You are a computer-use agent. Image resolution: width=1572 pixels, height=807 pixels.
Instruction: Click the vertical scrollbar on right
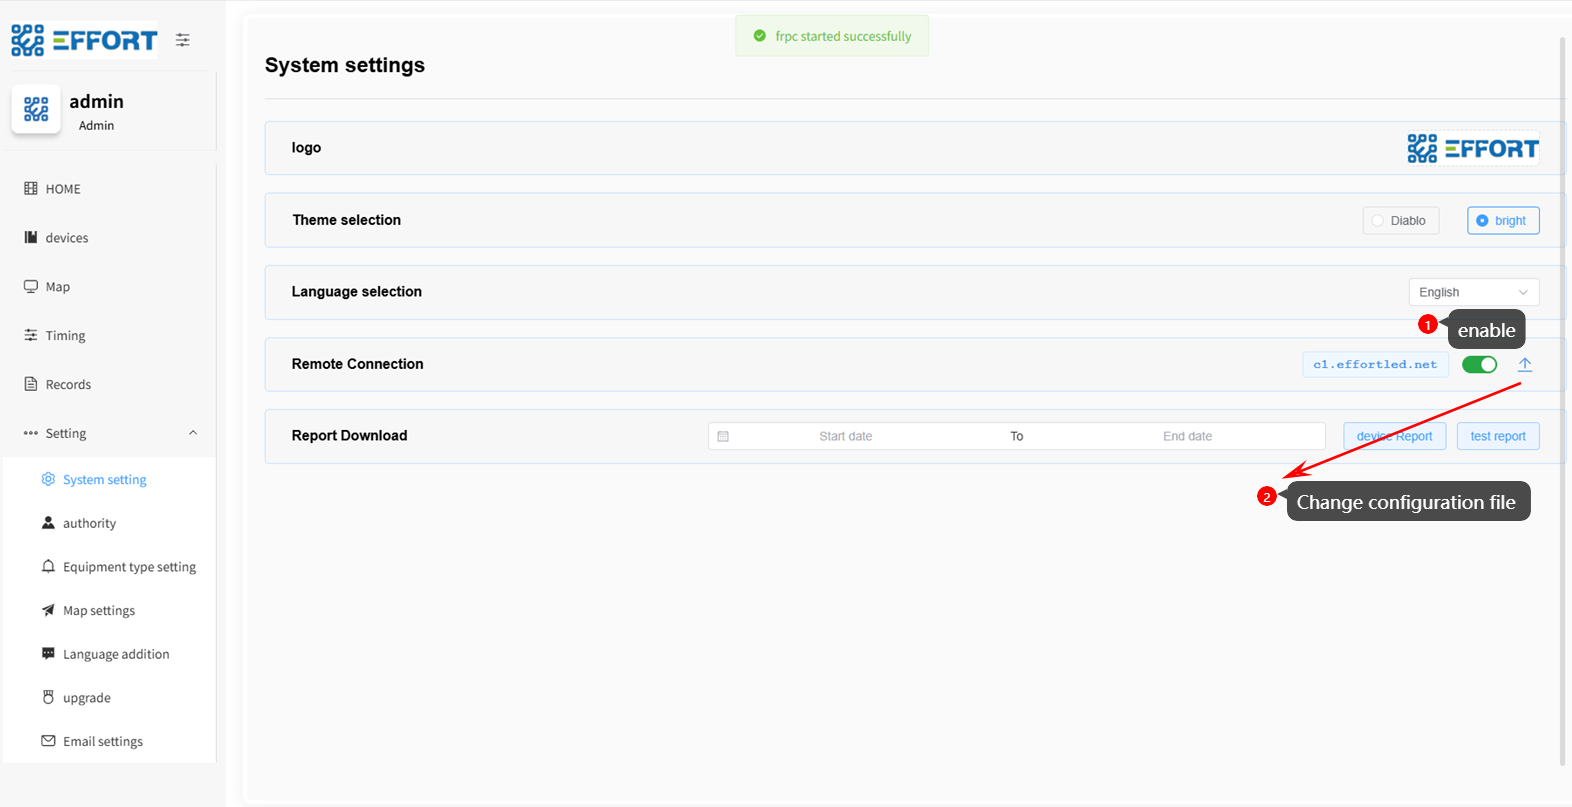(1562, 400)
